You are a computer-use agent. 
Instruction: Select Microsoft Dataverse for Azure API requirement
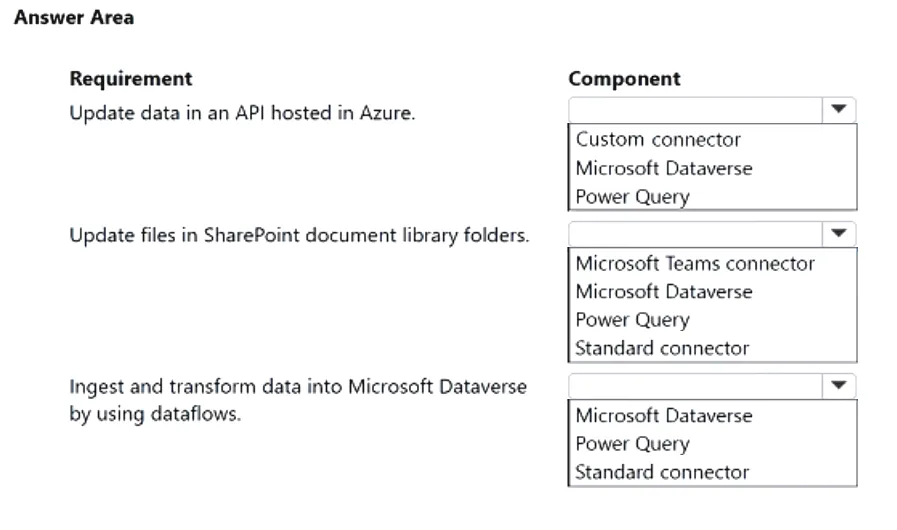[x=664, y=168]
